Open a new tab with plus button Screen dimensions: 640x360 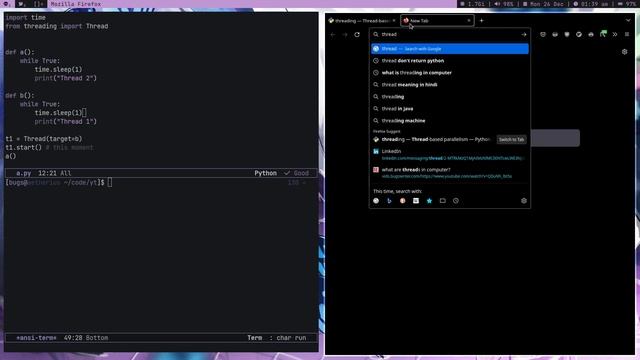[x=481, y=20]
